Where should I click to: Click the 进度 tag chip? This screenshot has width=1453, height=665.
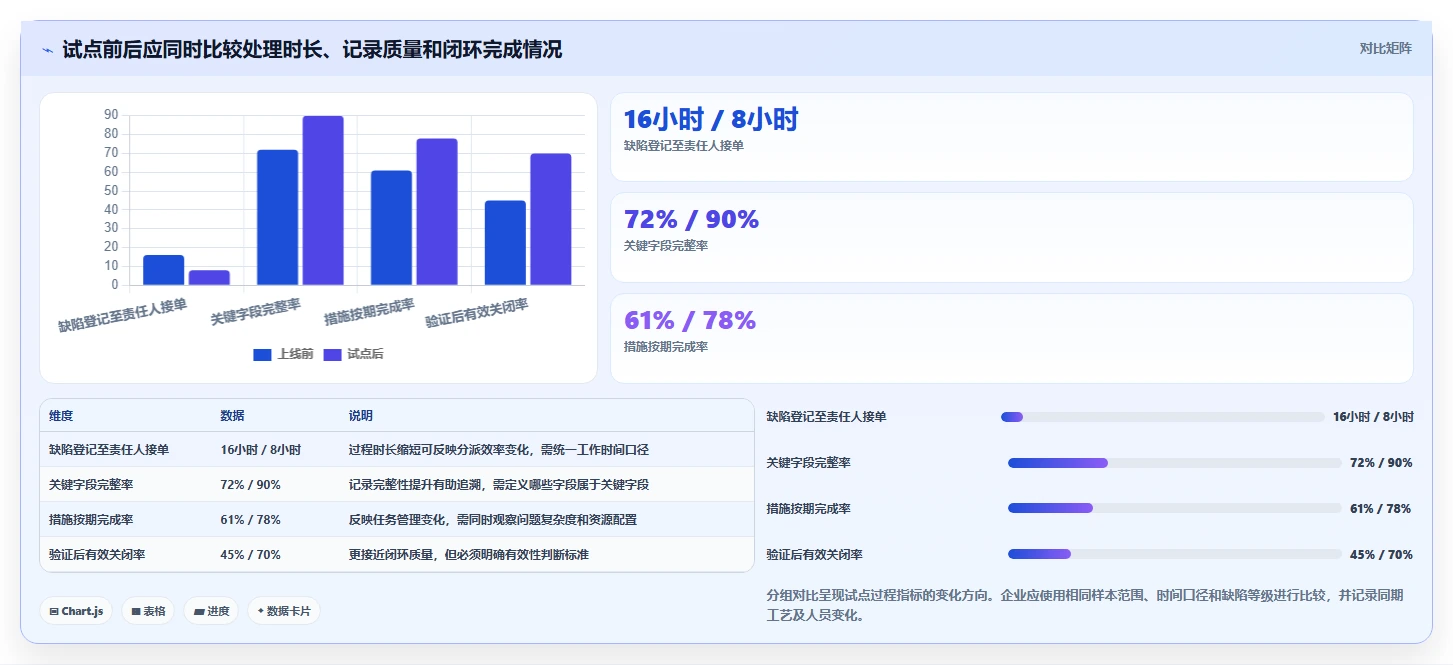point(211,611)
